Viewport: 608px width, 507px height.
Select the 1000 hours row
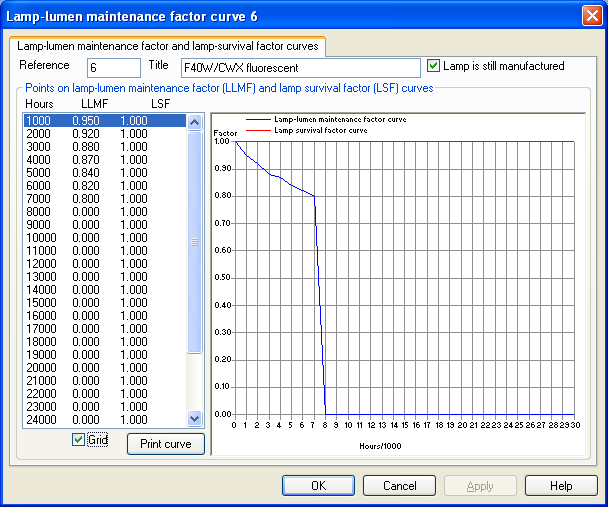coord(105,120)
